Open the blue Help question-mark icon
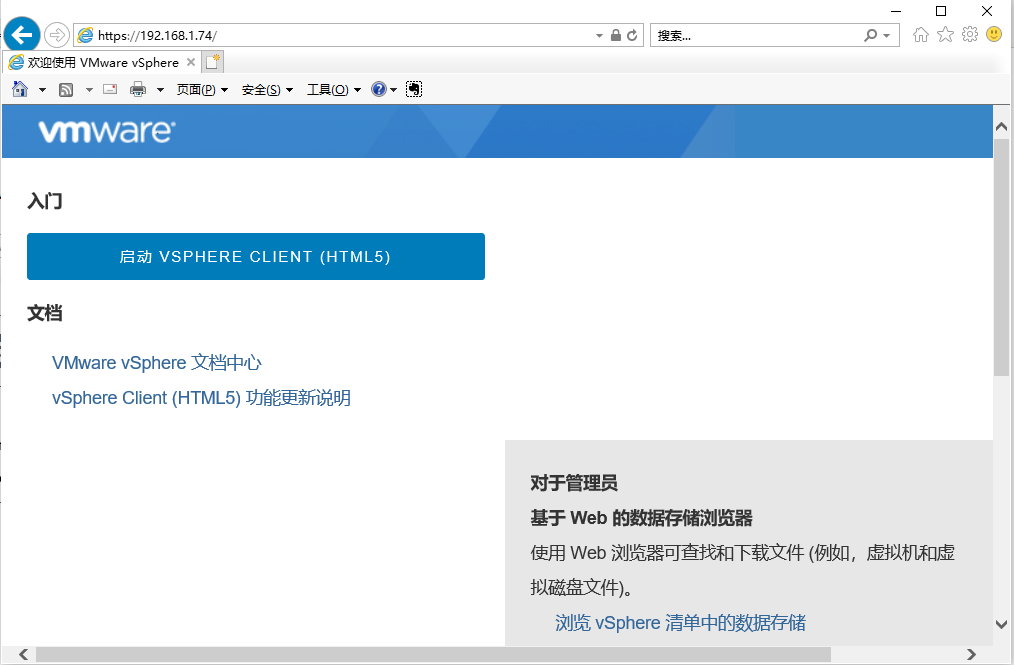This screenshot has width=1014, height=665. 379,89
